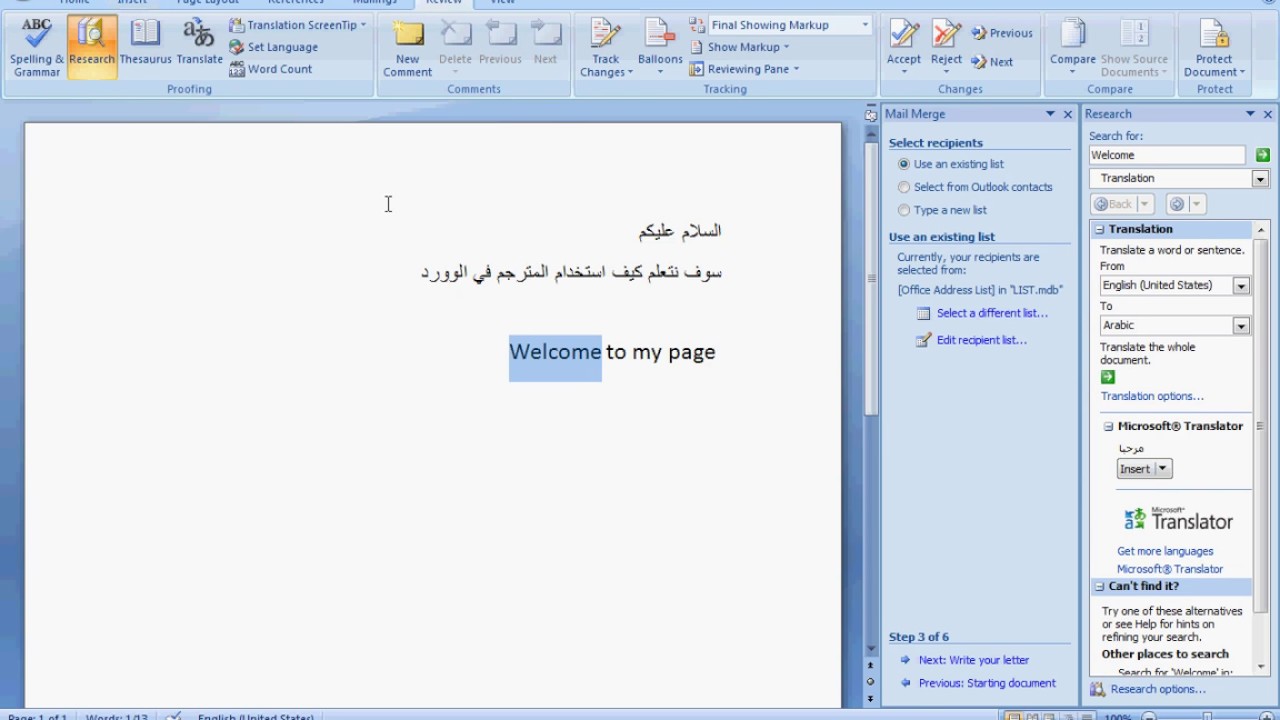The image size is (1280, 720).
Task: Open Word Count
Action: tap(270, 69)
